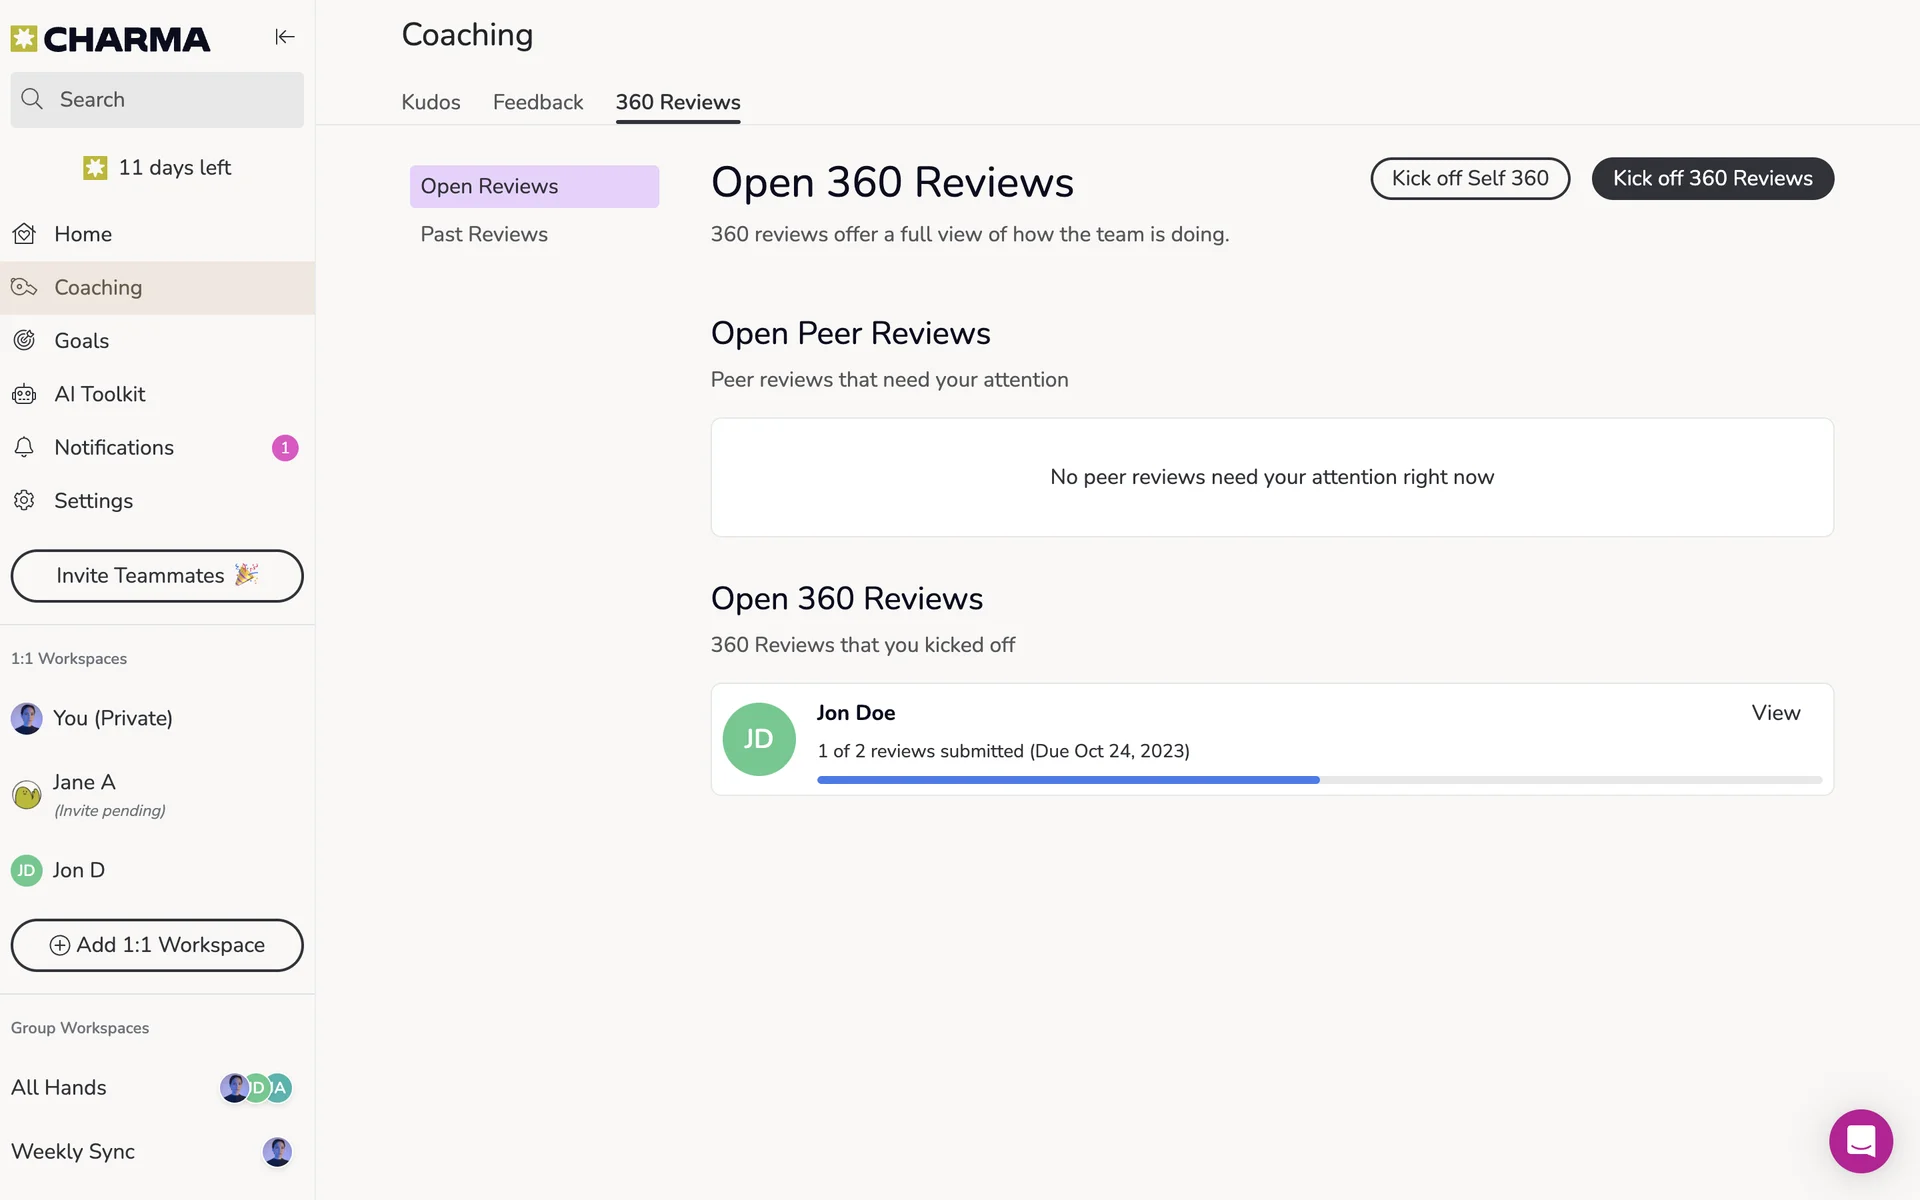This screenshot has height=1200, width=1920.
Task: Switch to the Feedback tab
Action: click(x=538, y=102)
